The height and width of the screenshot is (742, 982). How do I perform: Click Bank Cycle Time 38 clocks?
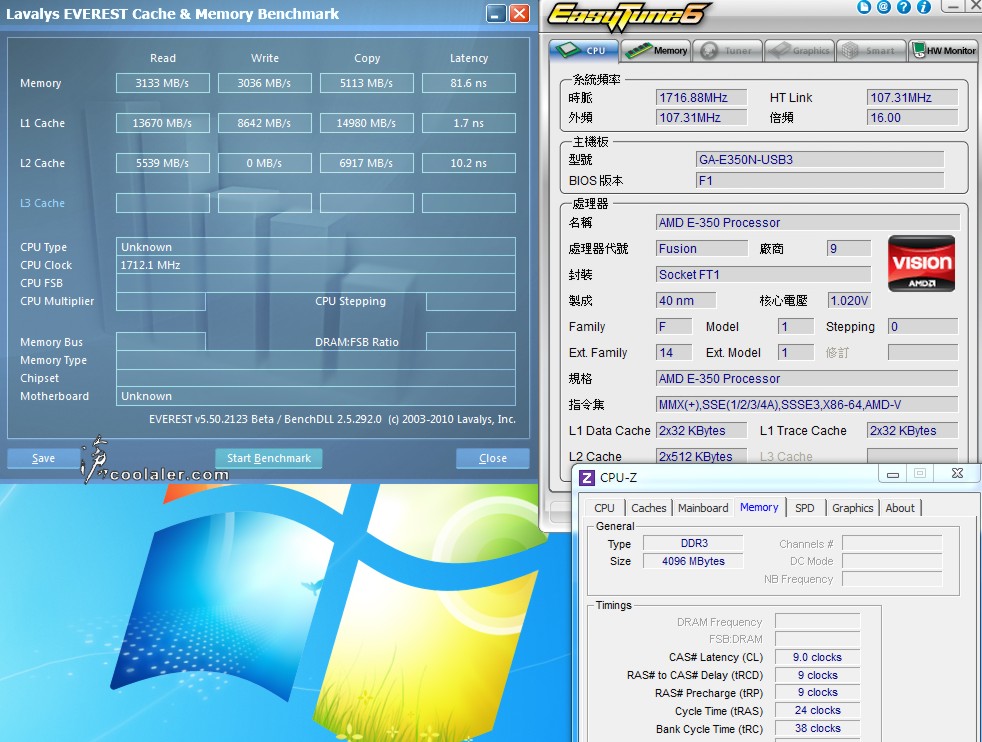click(817, 729)
